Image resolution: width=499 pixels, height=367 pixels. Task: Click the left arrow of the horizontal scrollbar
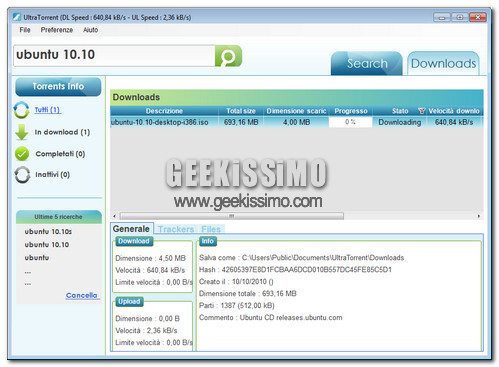114,216
